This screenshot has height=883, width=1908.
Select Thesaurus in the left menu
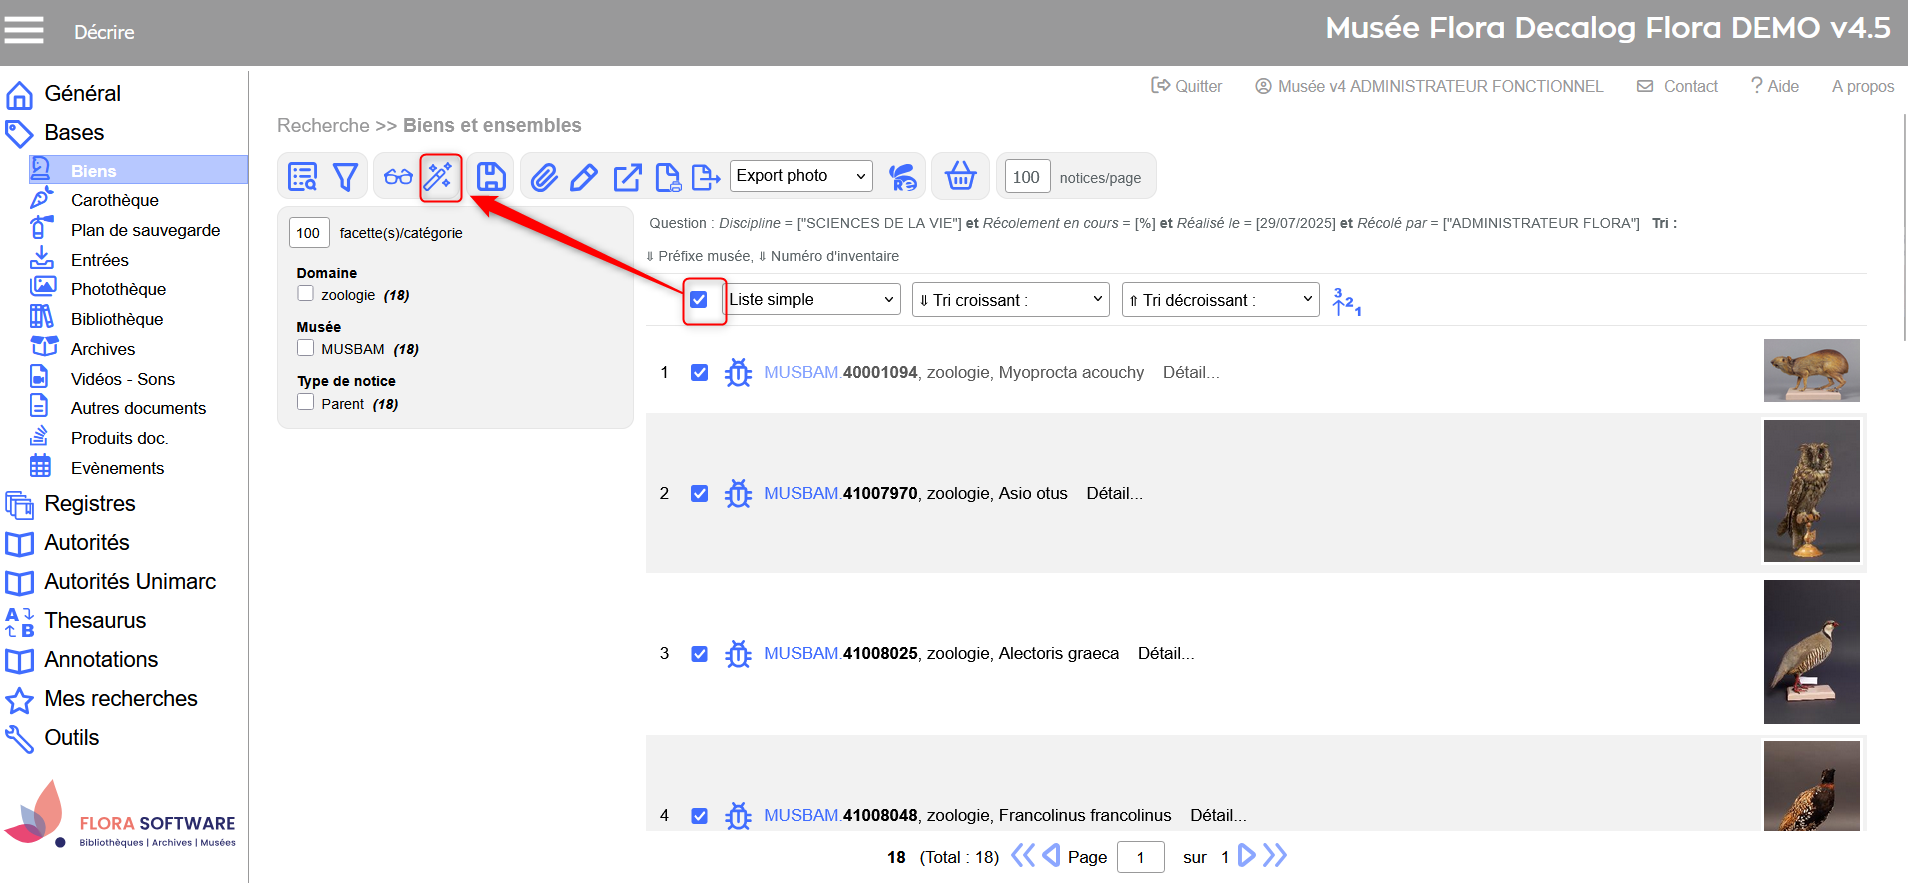click(x=95, y=620)
